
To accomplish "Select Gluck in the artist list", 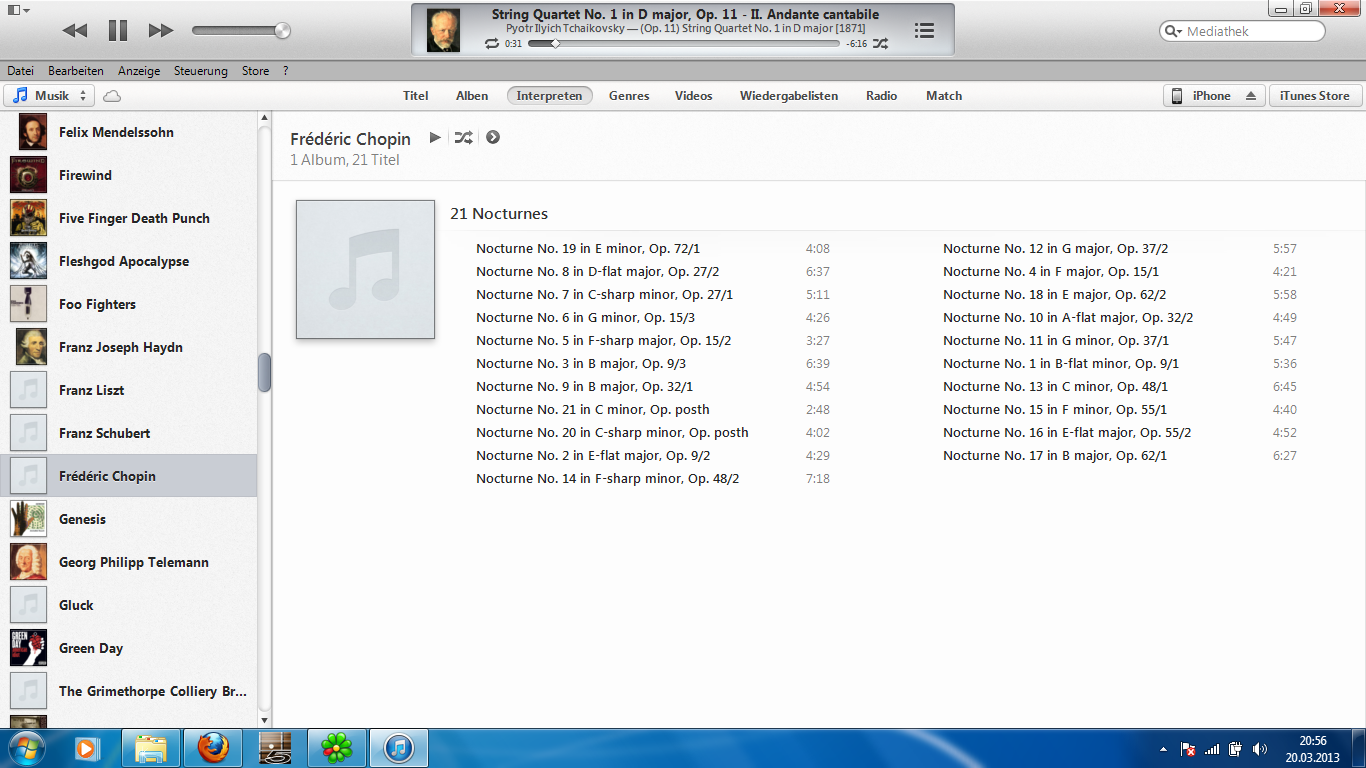I will [x=128, y=605].
